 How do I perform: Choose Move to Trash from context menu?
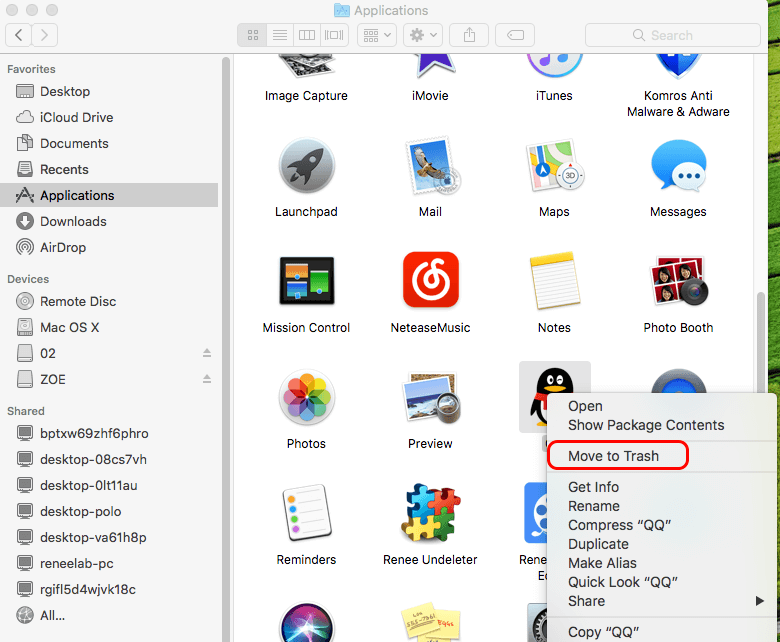(x=614, y=456)
